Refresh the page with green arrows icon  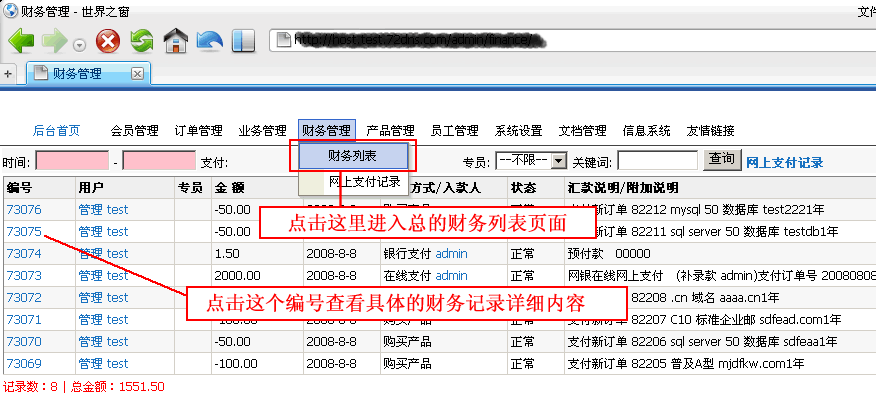tap(142, 41)
